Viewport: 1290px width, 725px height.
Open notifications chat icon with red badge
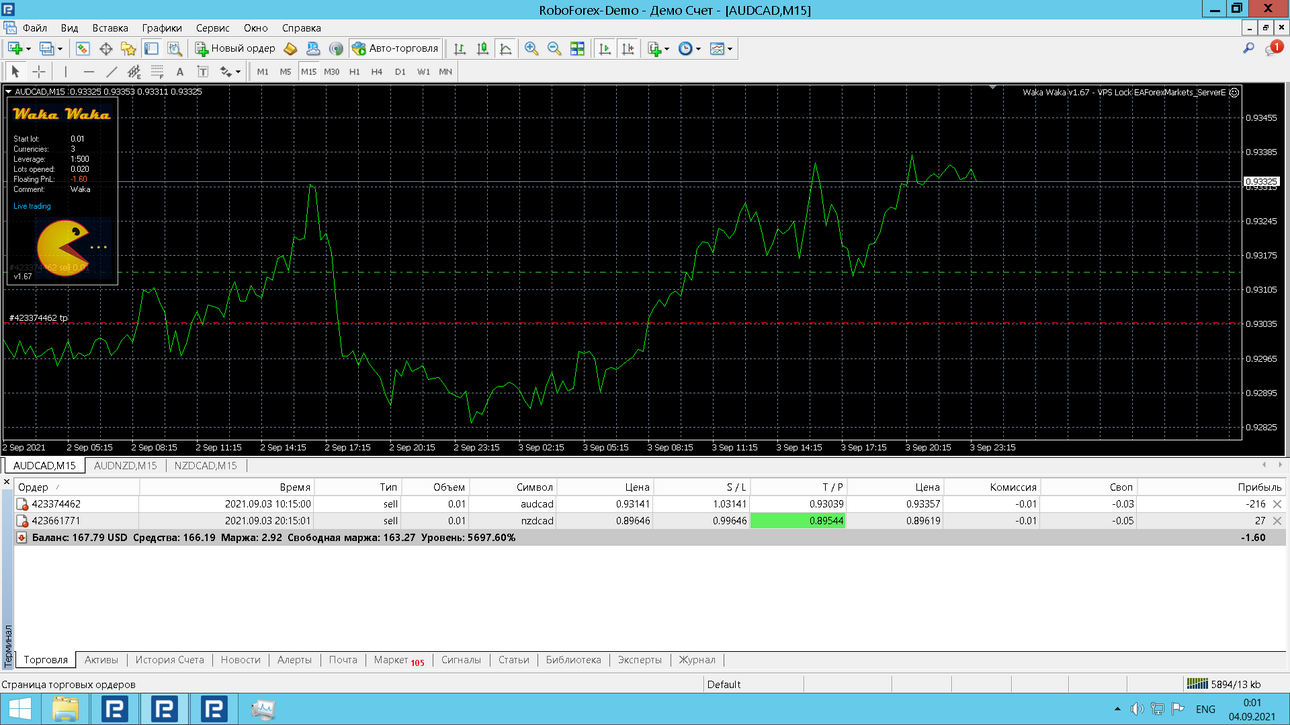[1274, 48]
